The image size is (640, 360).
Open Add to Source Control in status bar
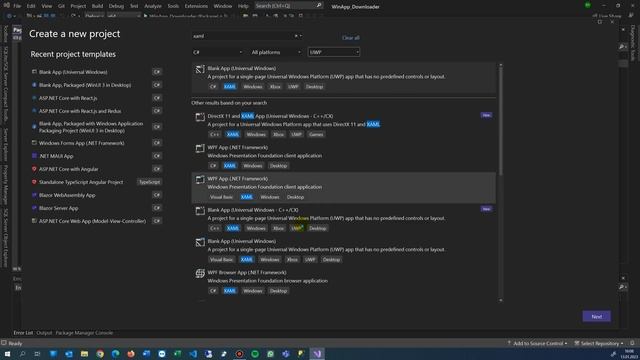pos(537,343)
